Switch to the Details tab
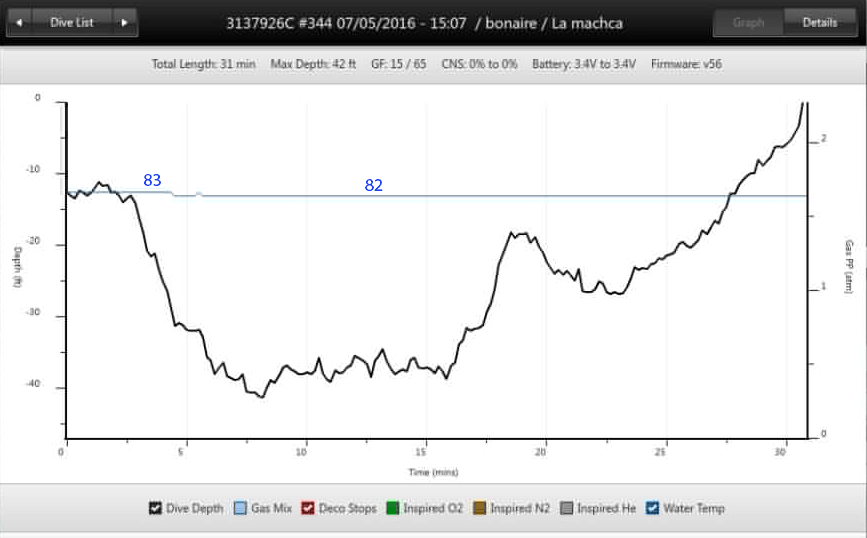 coord(819,22)
